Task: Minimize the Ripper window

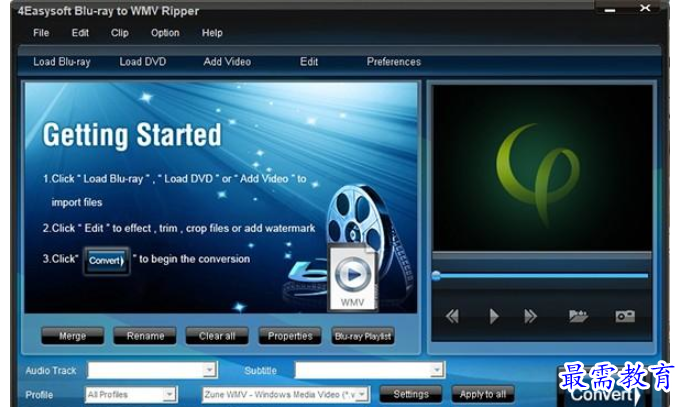Action: click(610, 10)
